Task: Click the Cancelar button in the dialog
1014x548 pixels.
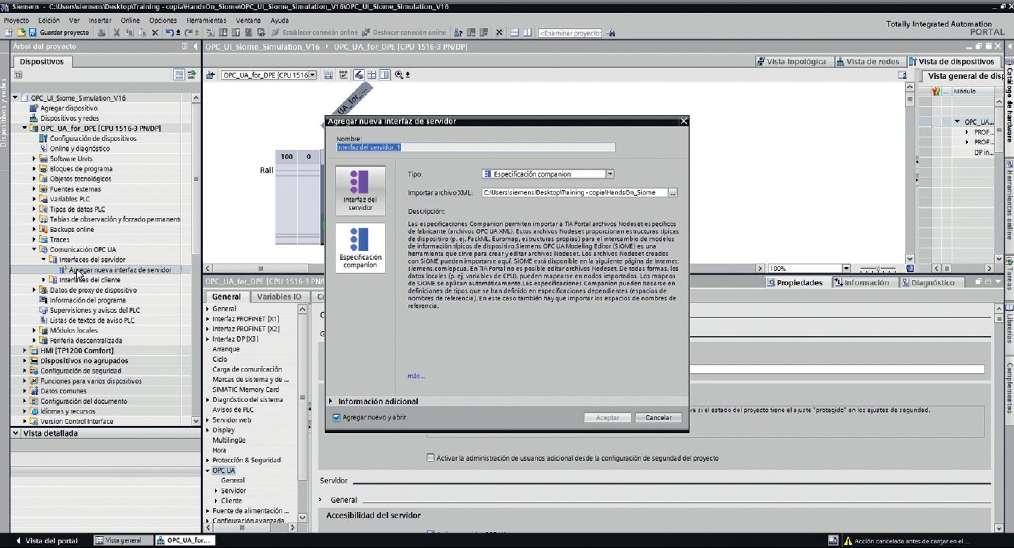Action: pyautogui.click(x=658, y=417)
